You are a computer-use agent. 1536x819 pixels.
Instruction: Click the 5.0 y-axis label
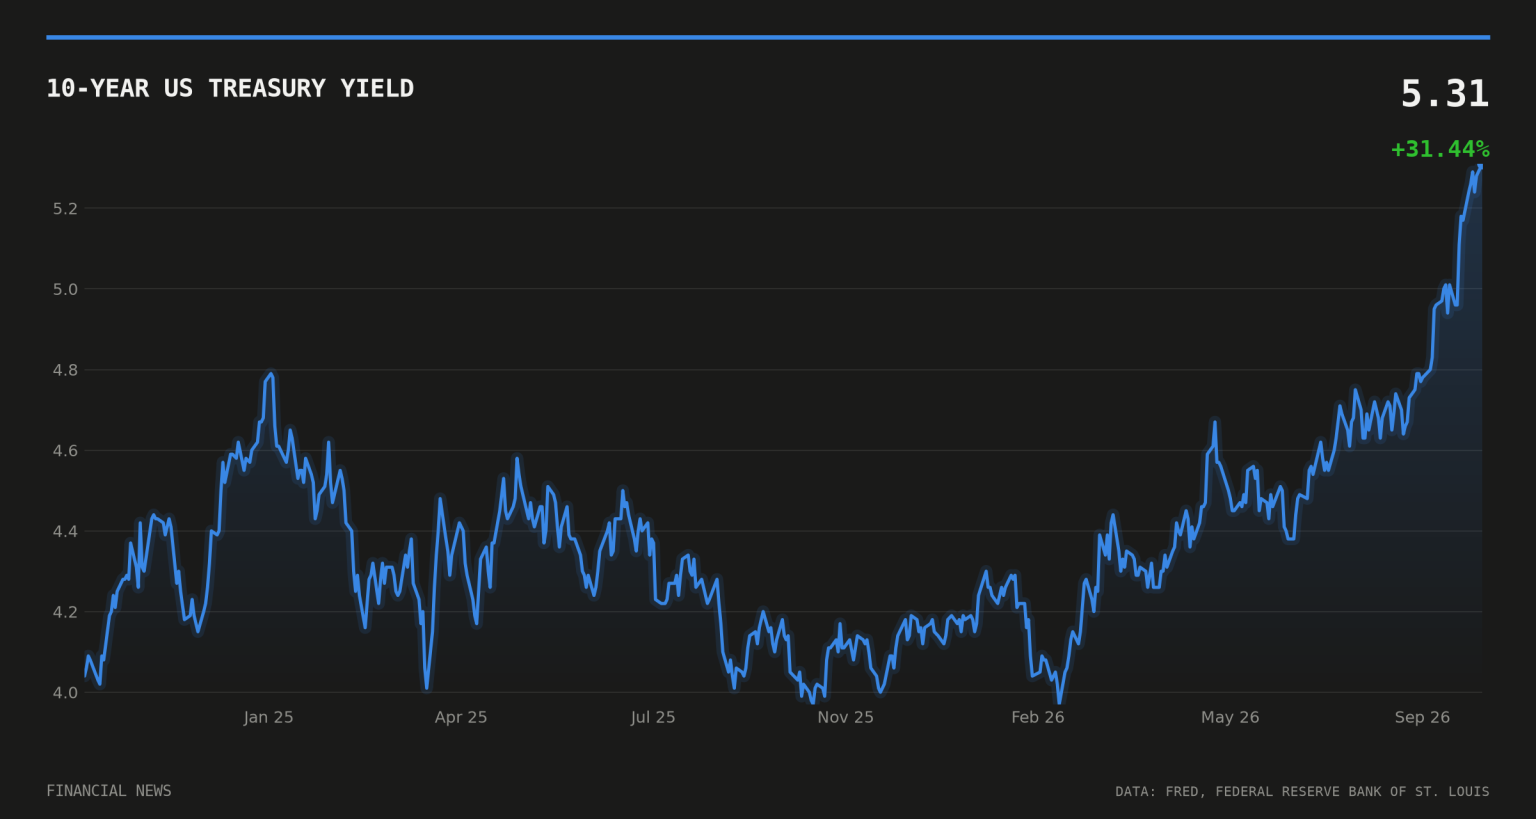[x=65, y=290]
